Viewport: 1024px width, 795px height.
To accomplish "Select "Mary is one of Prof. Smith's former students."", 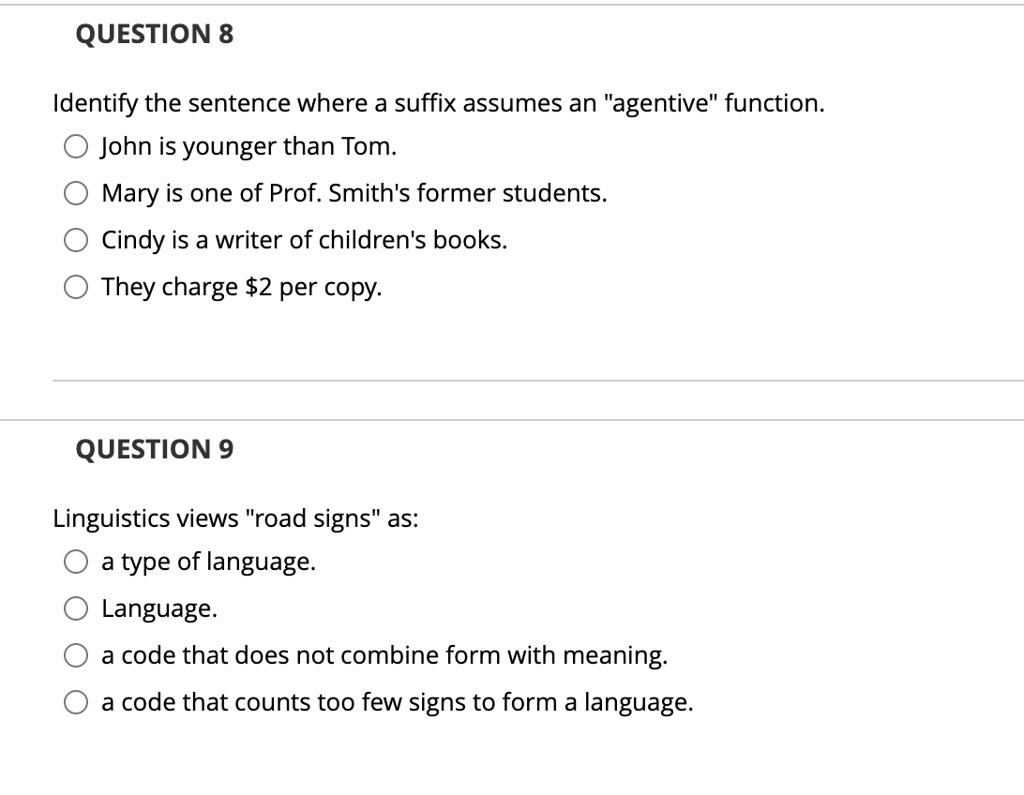I will click(75, 193).
